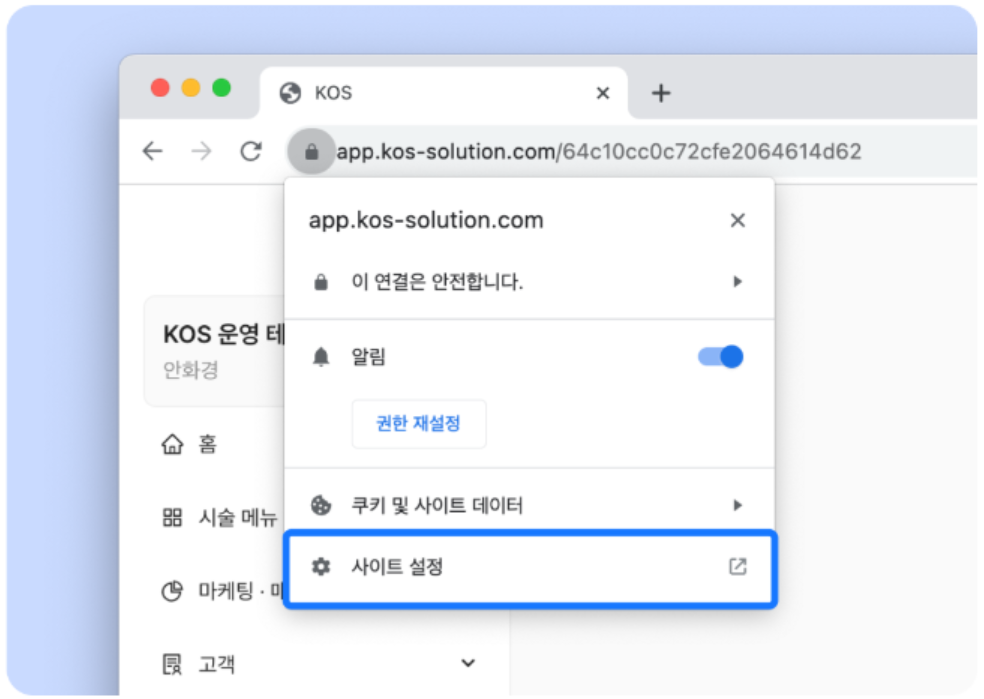Click the gear icon beside 사이트 설정

coord(321,567)
